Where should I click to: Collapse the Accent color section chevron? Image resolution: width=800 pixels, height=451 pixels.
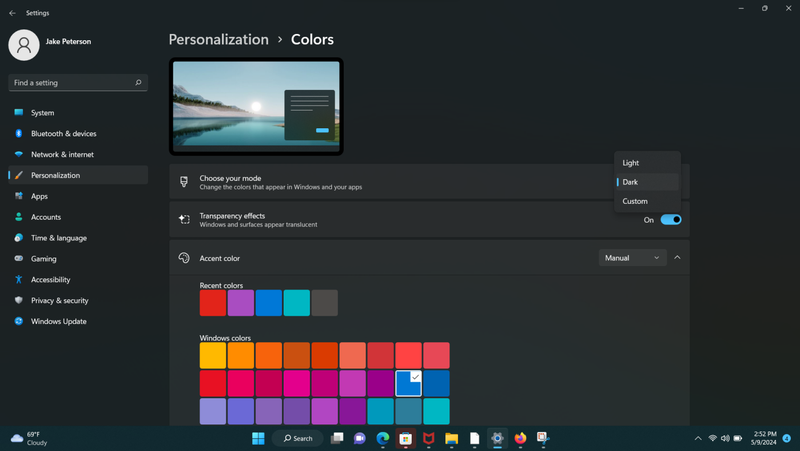coord(677,258)
